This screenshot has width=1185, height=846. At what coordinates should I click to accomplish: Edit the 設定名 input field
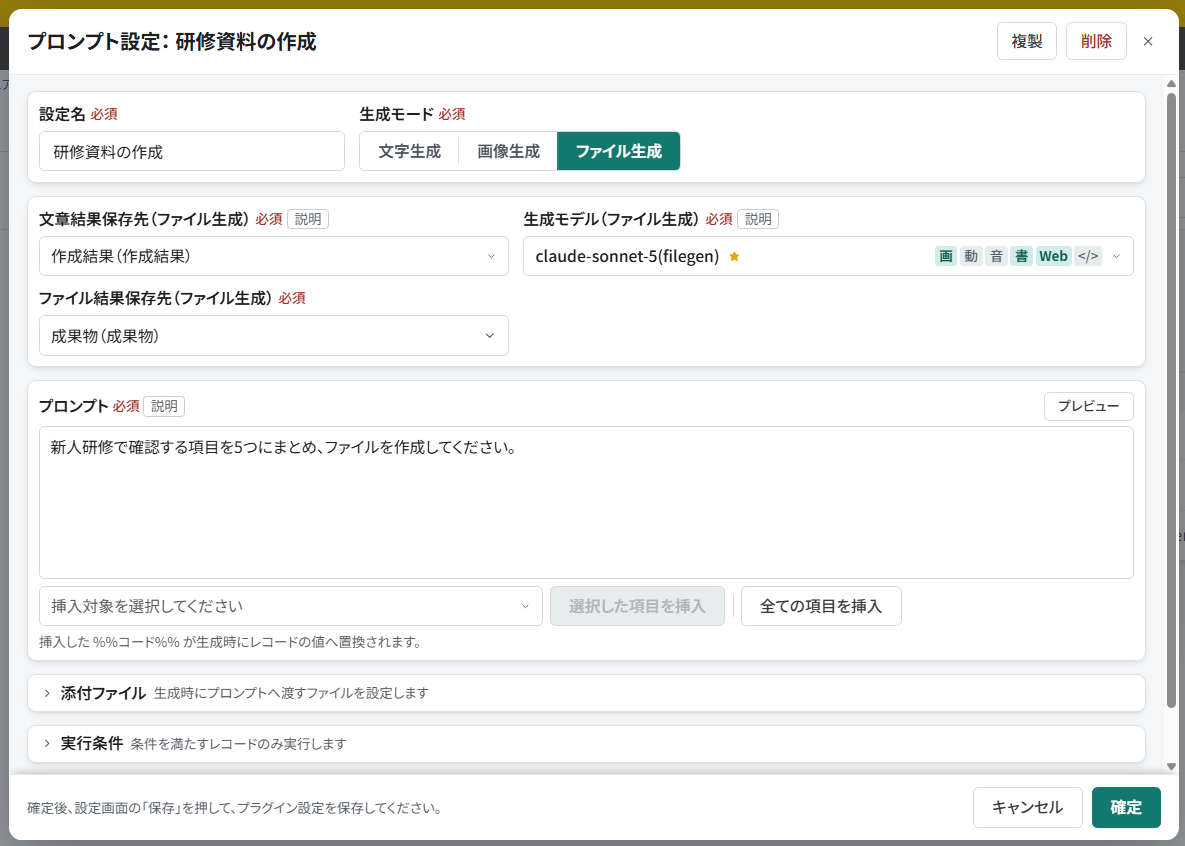point(192,151)
